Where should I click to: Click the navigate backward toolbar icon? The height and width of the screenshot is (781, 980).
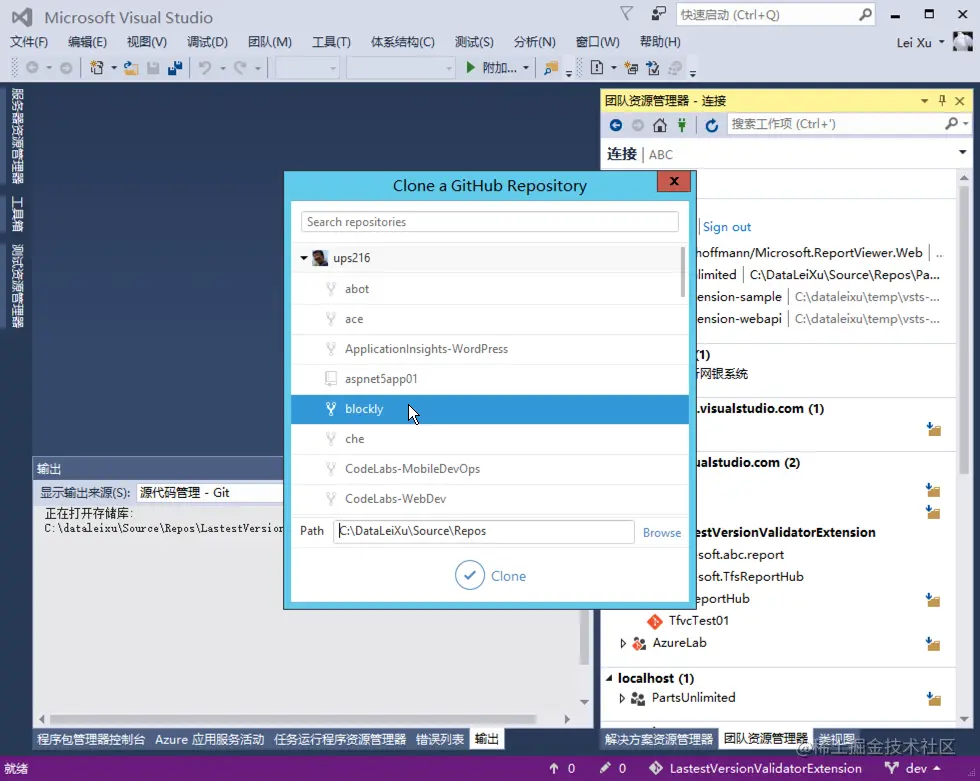[32, 67]
